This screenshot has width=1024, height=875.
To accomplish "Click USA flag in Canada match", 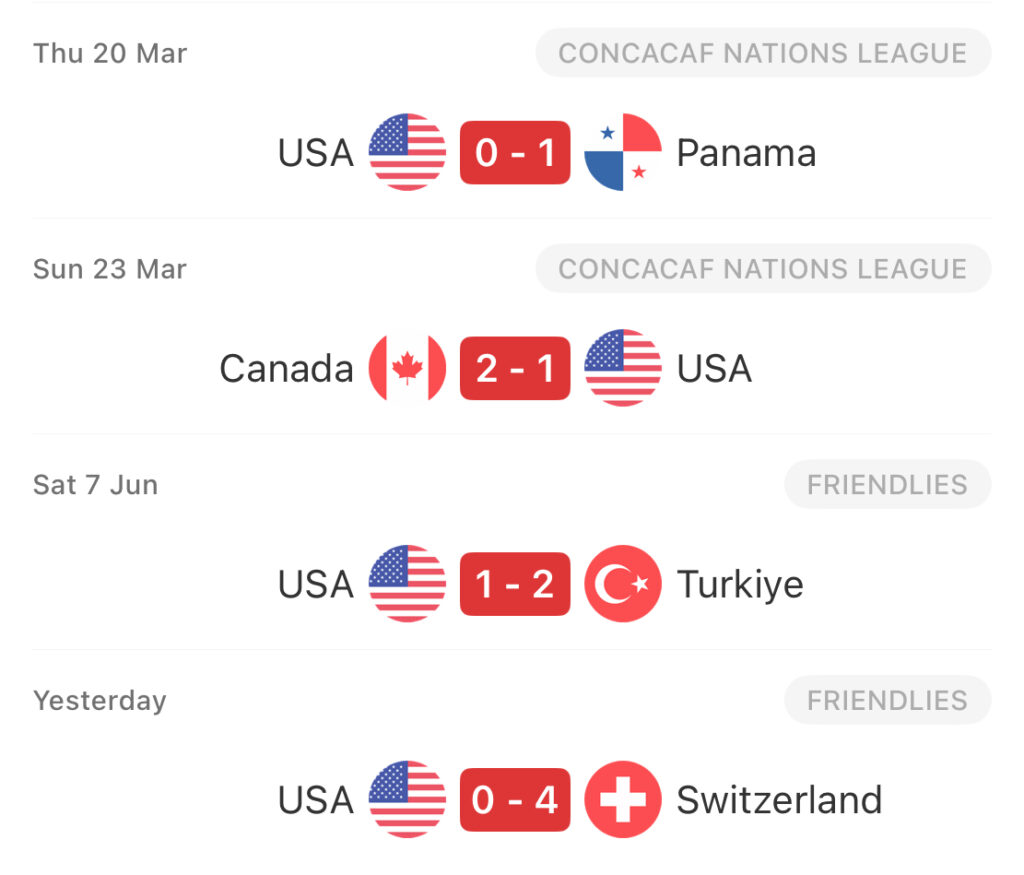I will 622,368.
